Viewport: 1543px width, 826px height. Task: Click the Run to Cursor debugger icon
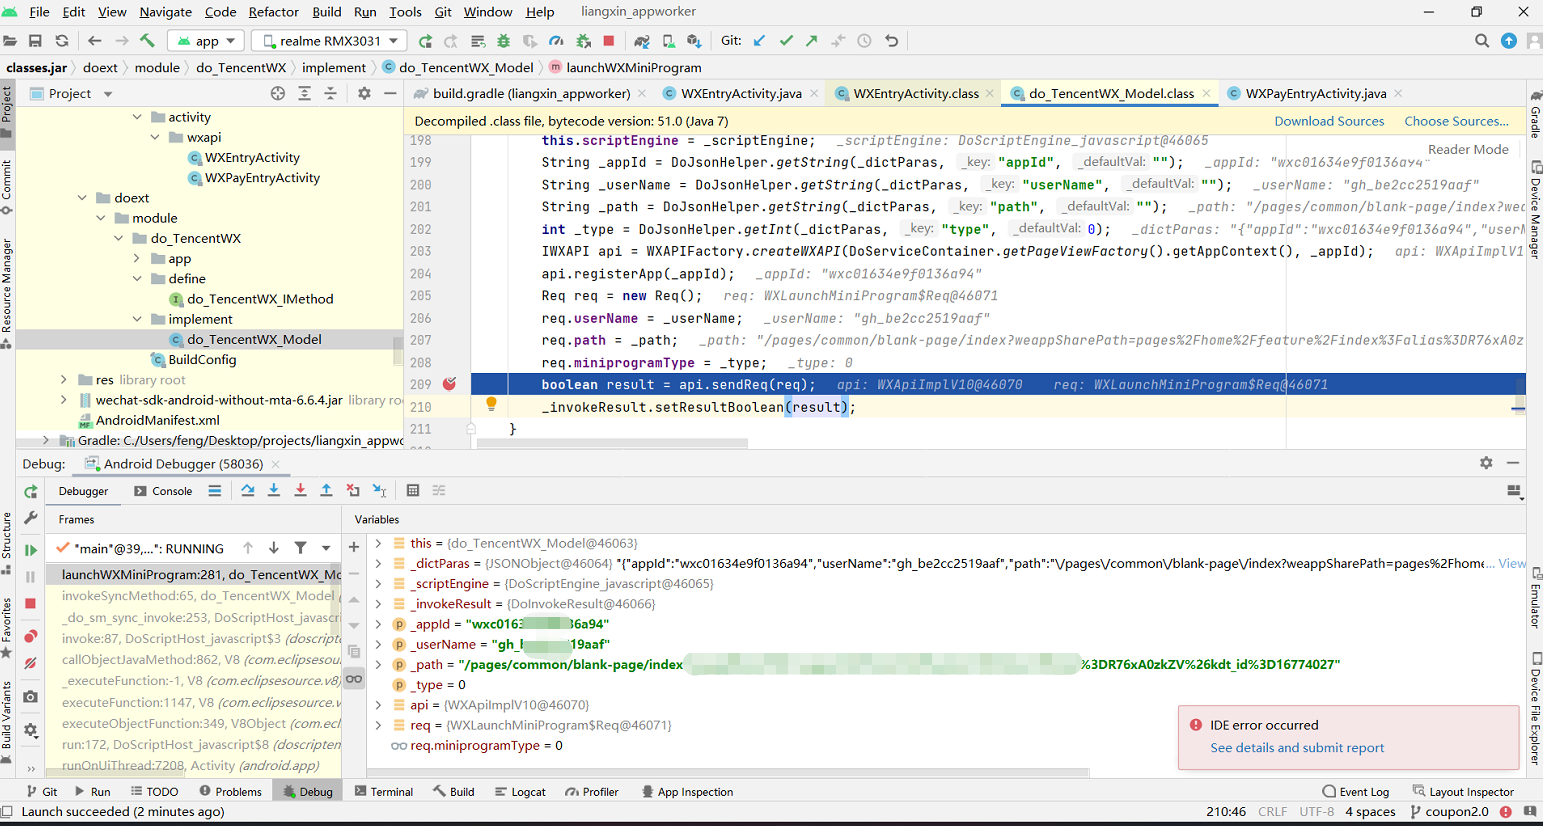pyautogui.click(x=380, y=490)
